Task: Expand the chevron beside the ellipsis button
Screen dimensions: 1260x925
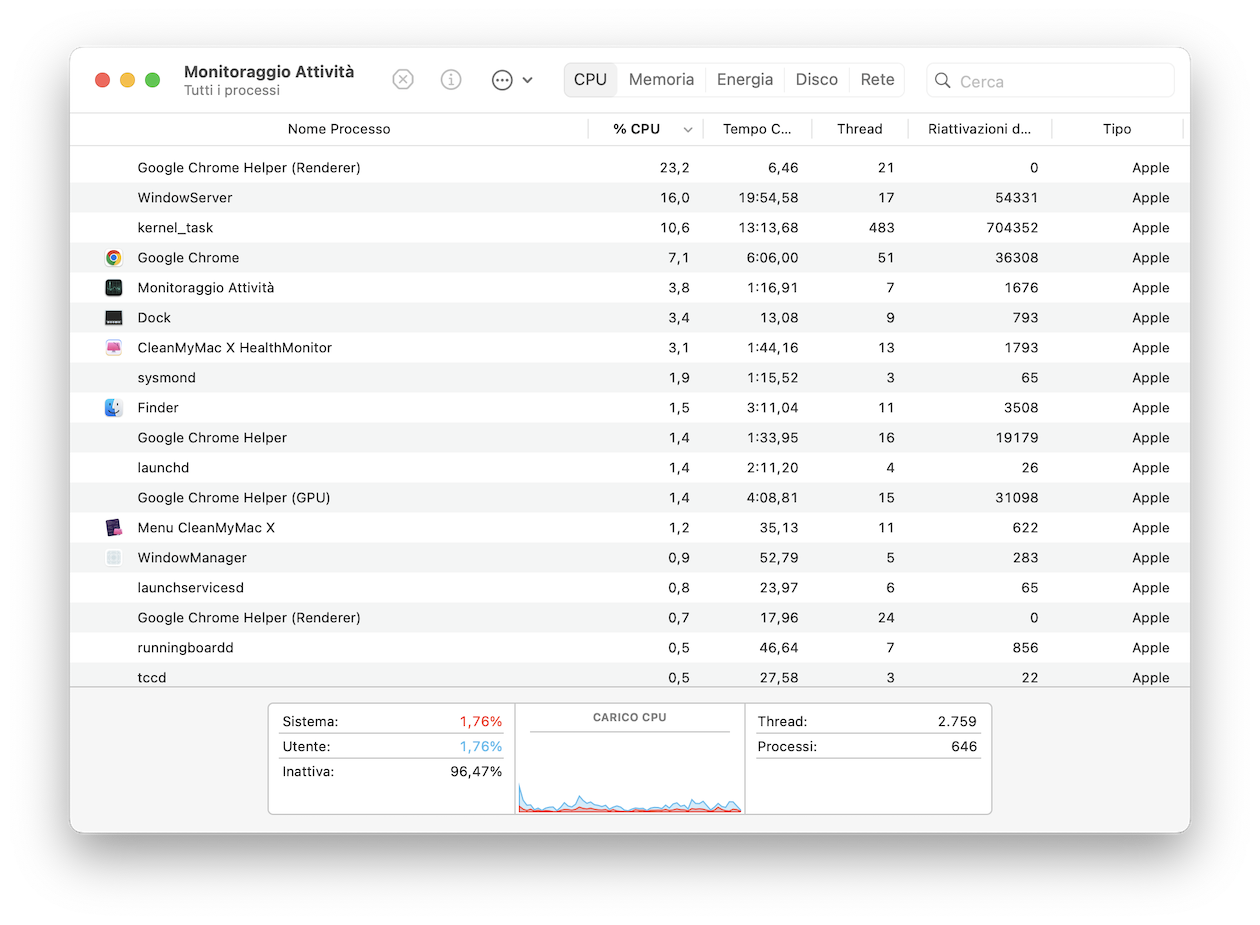Action: pyautogui.click(x=528, y=80)
